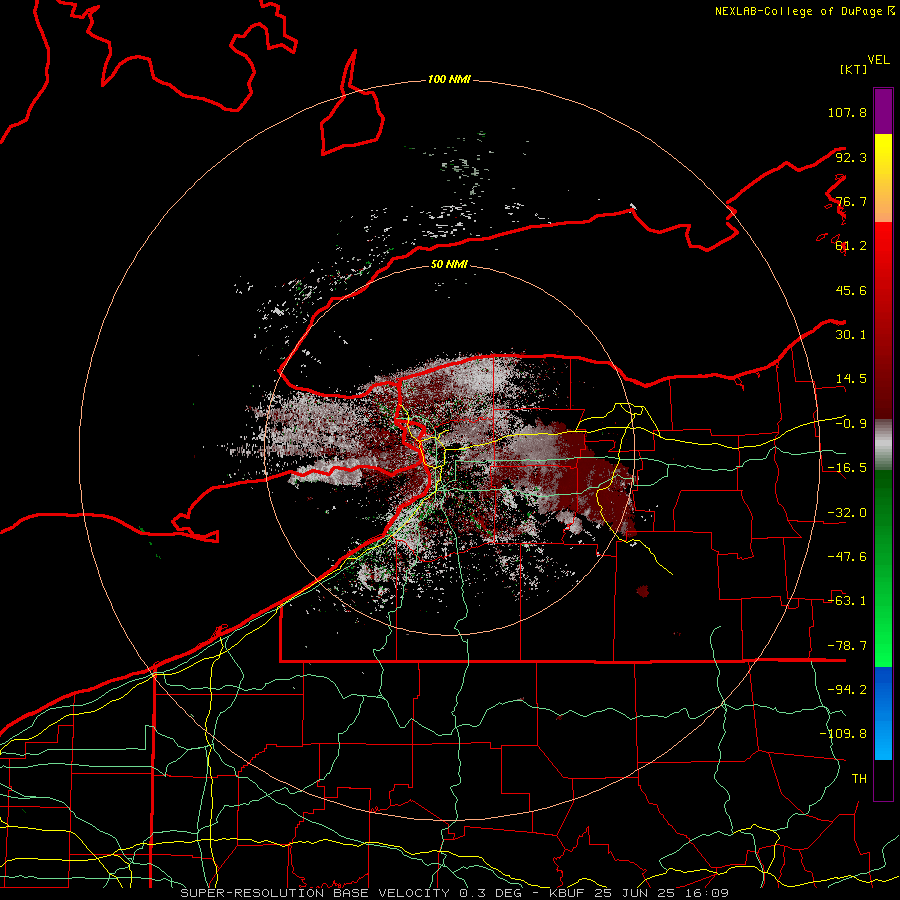Click the 100 NMI range ring label

click(x=449, y=79)
